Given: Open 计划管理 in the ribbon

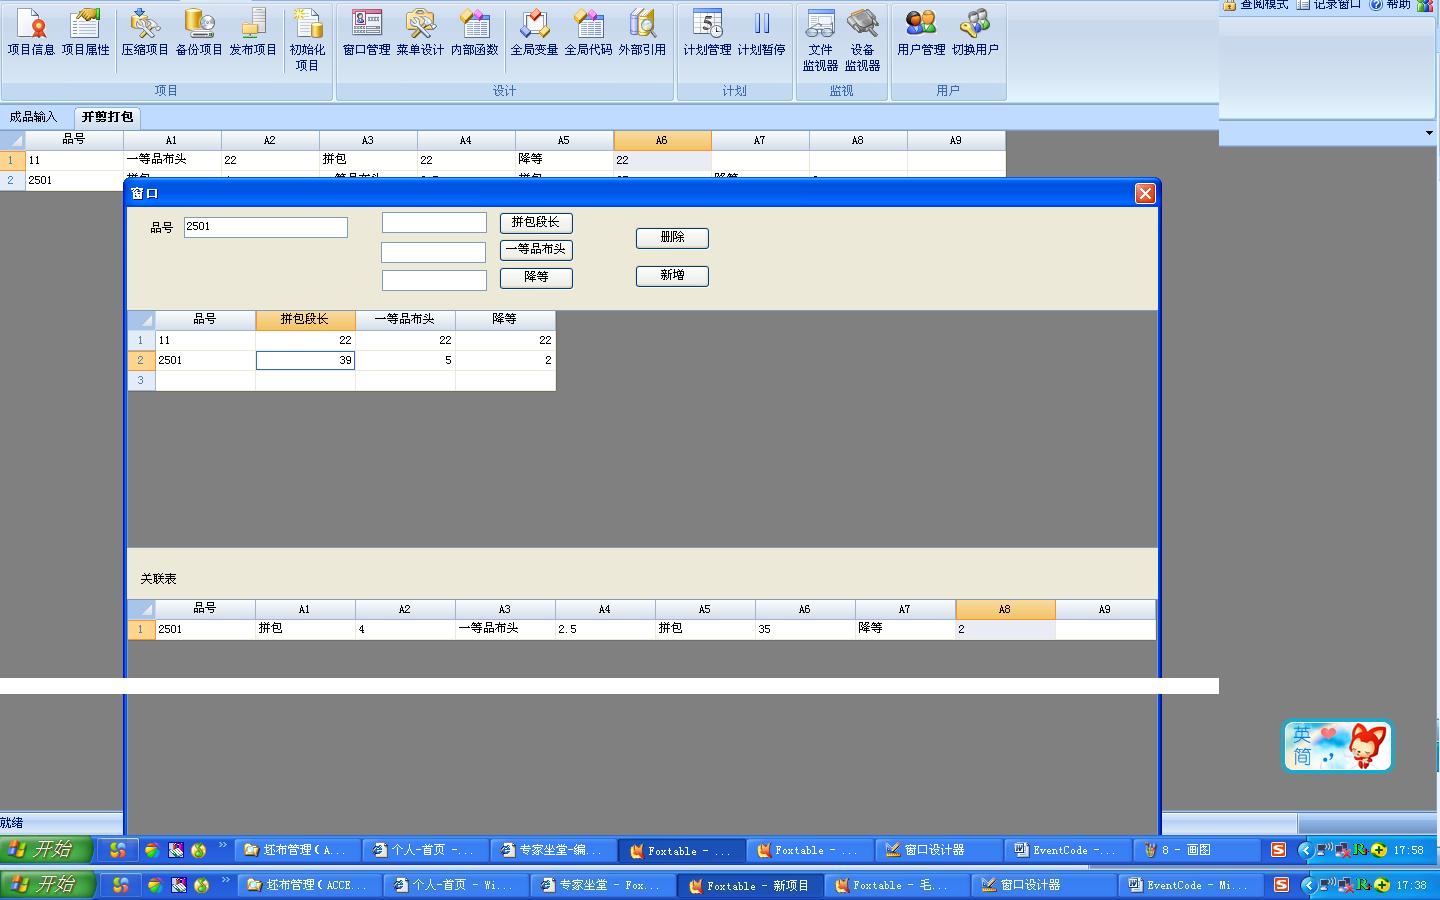Looking at the screenshot, I should pos(707,33).
